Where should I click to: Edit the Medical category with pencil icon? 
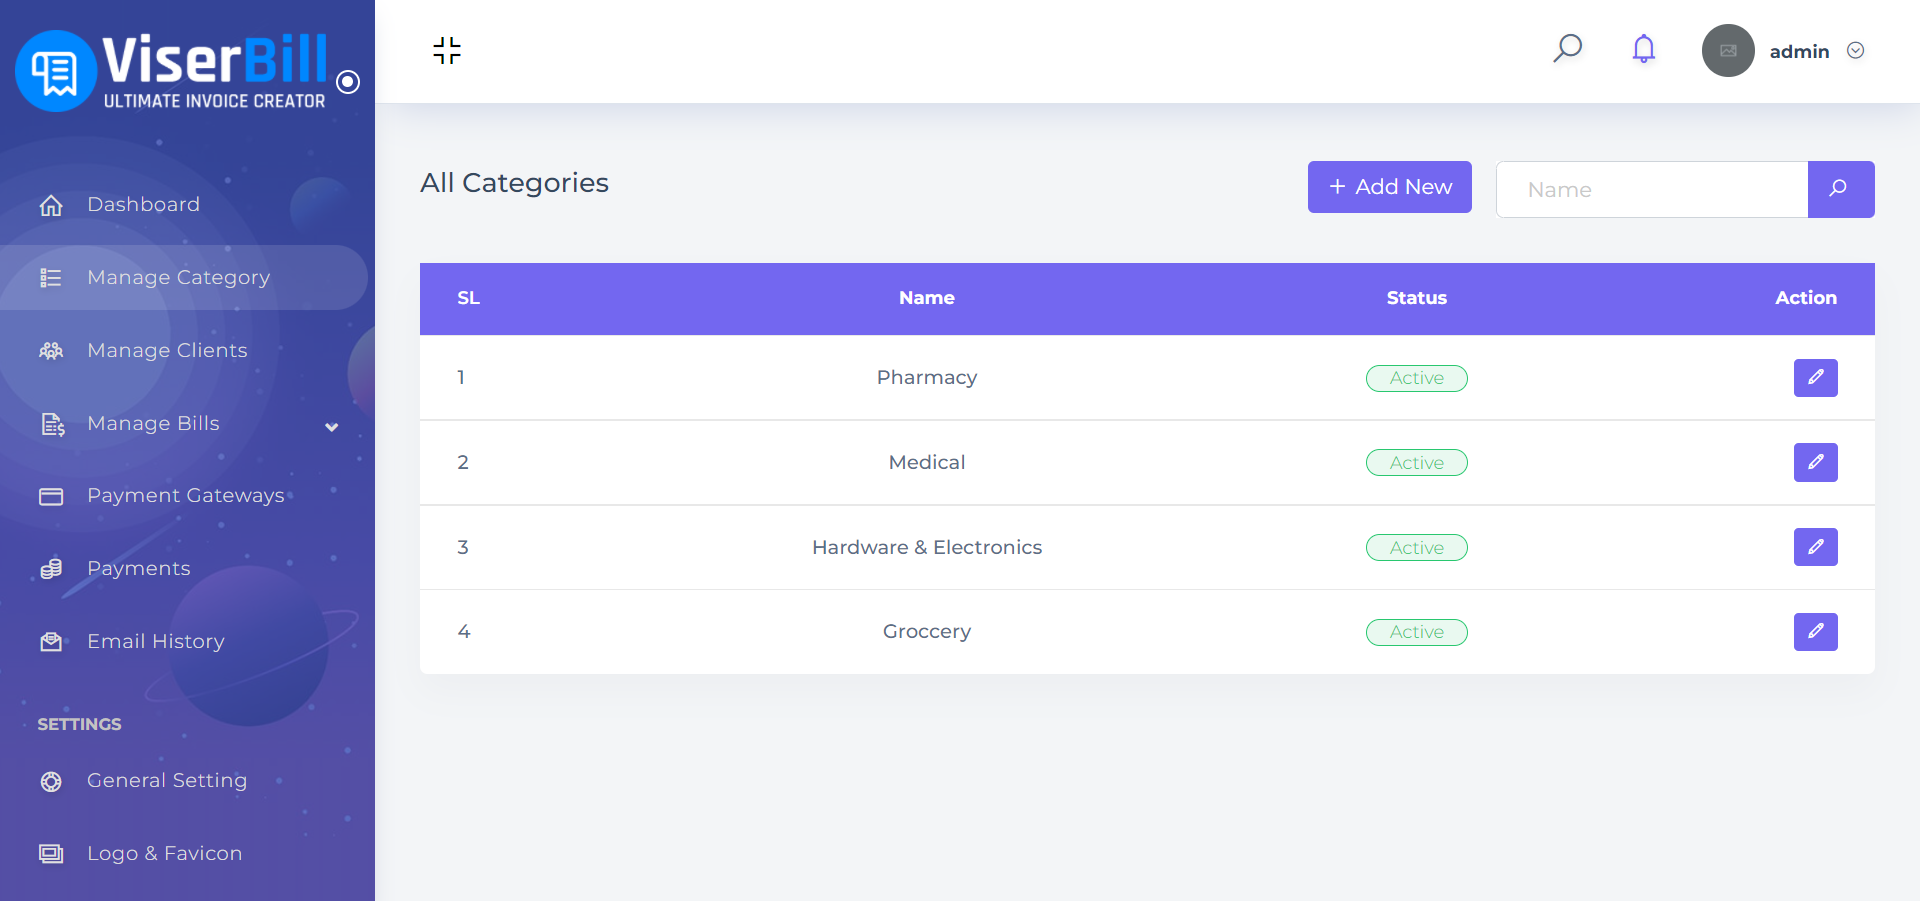pyautogui.click(x=1815, y=462)
